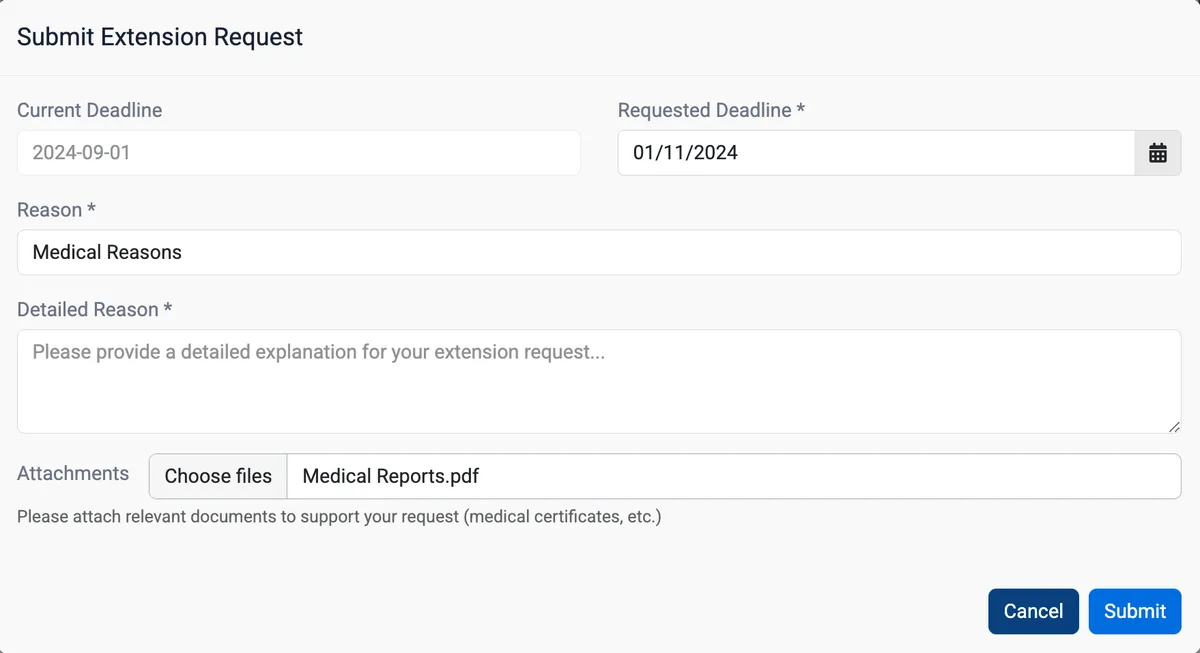
Task: Dismiss the form using Cancel
Action: 1033,611
